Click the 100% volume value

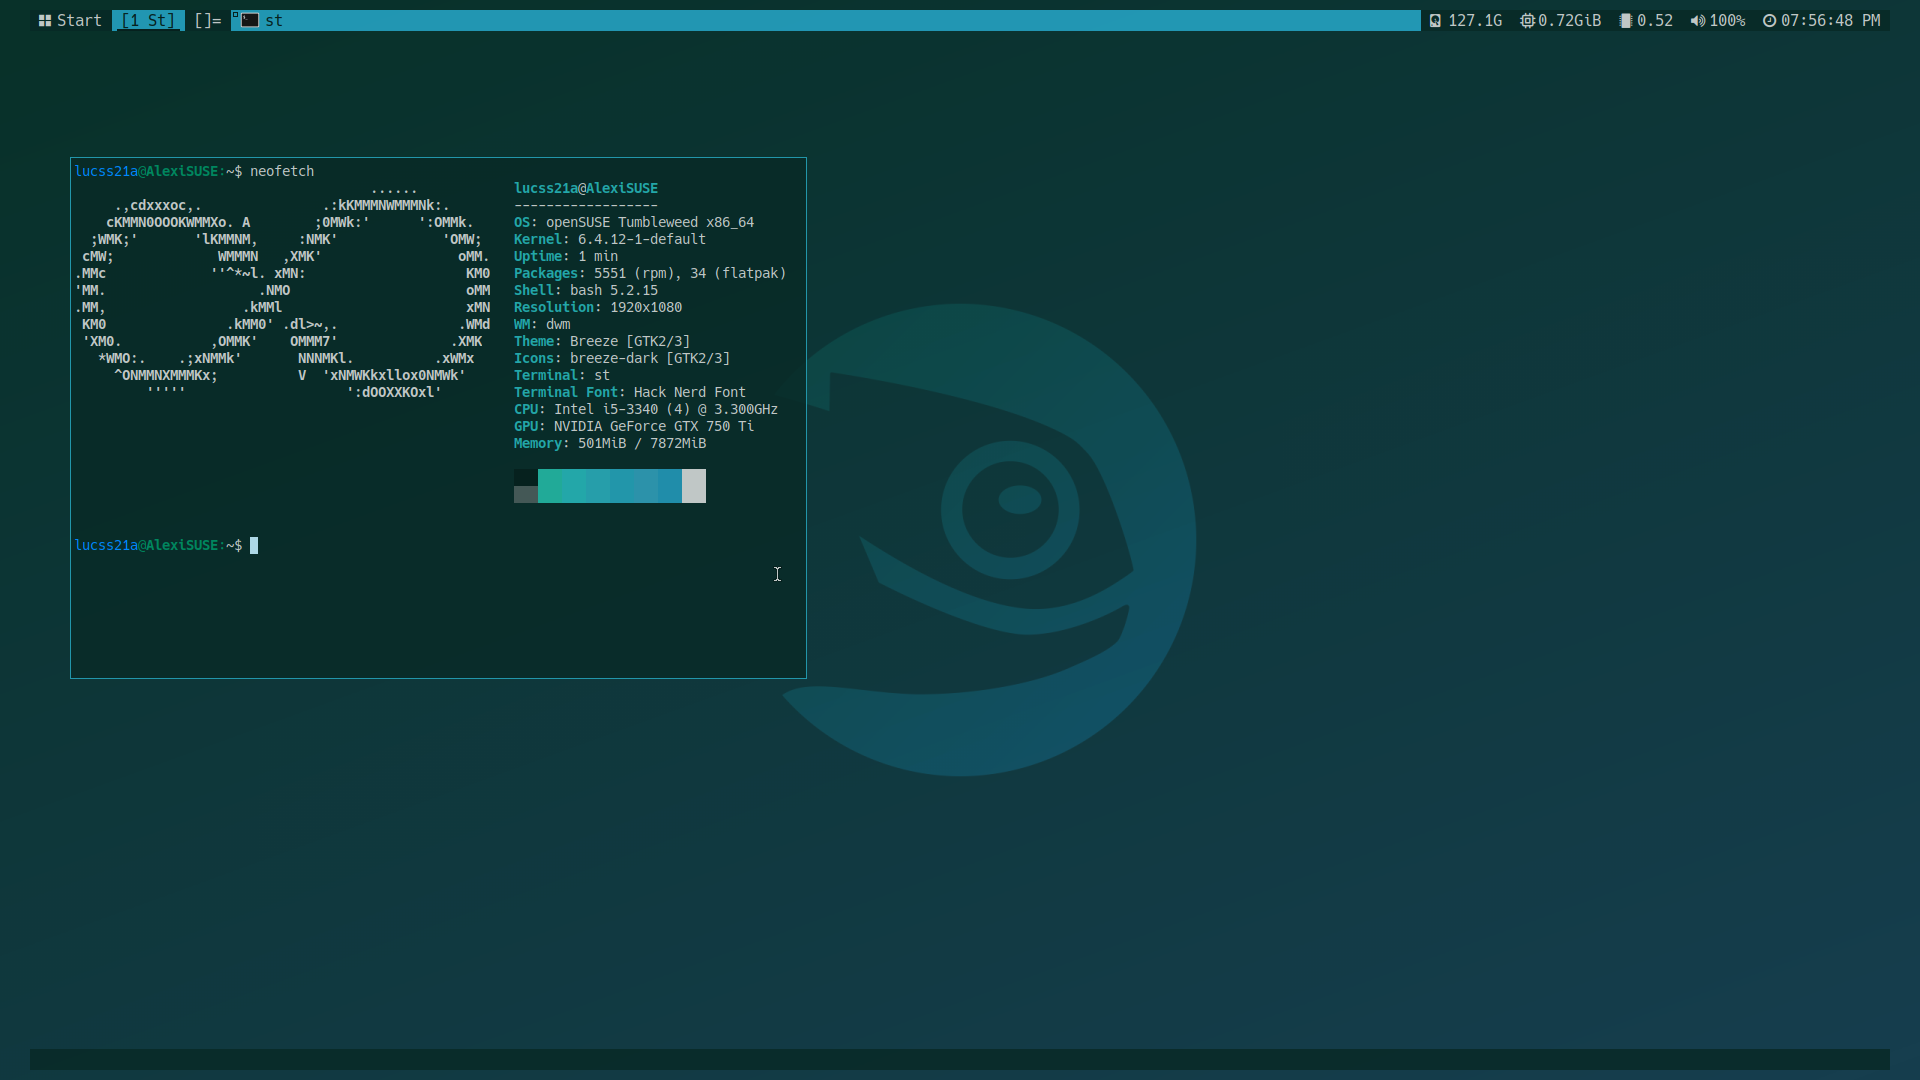pos(1727,20)
